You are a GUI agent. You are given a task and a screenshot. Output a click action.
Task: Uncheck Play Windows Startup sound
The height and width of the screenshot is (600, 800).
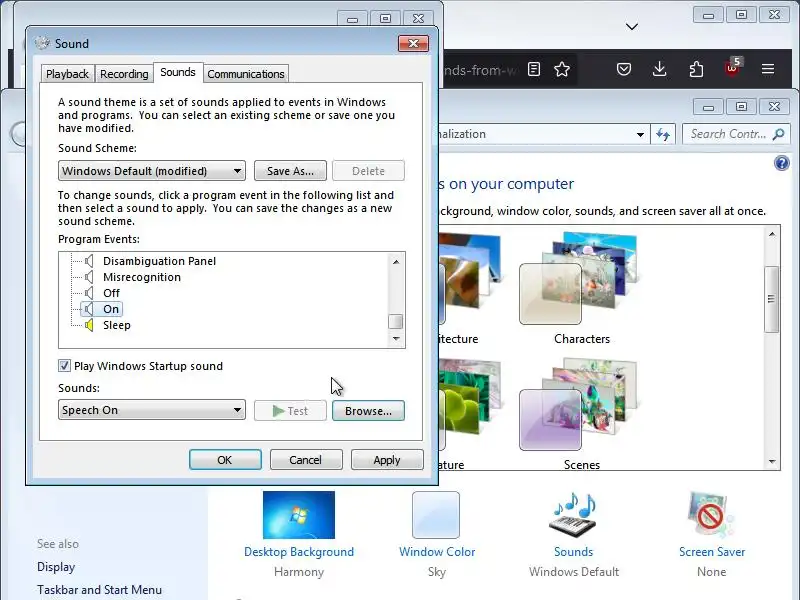[x=64, y=366]
